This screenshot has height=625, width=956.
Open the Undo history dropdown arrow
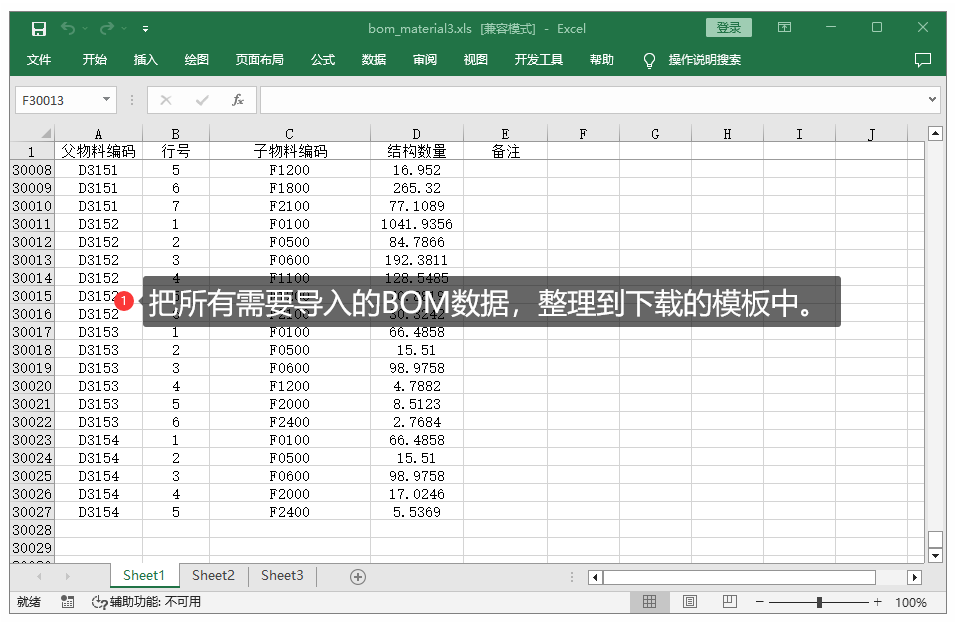[85, 29]
